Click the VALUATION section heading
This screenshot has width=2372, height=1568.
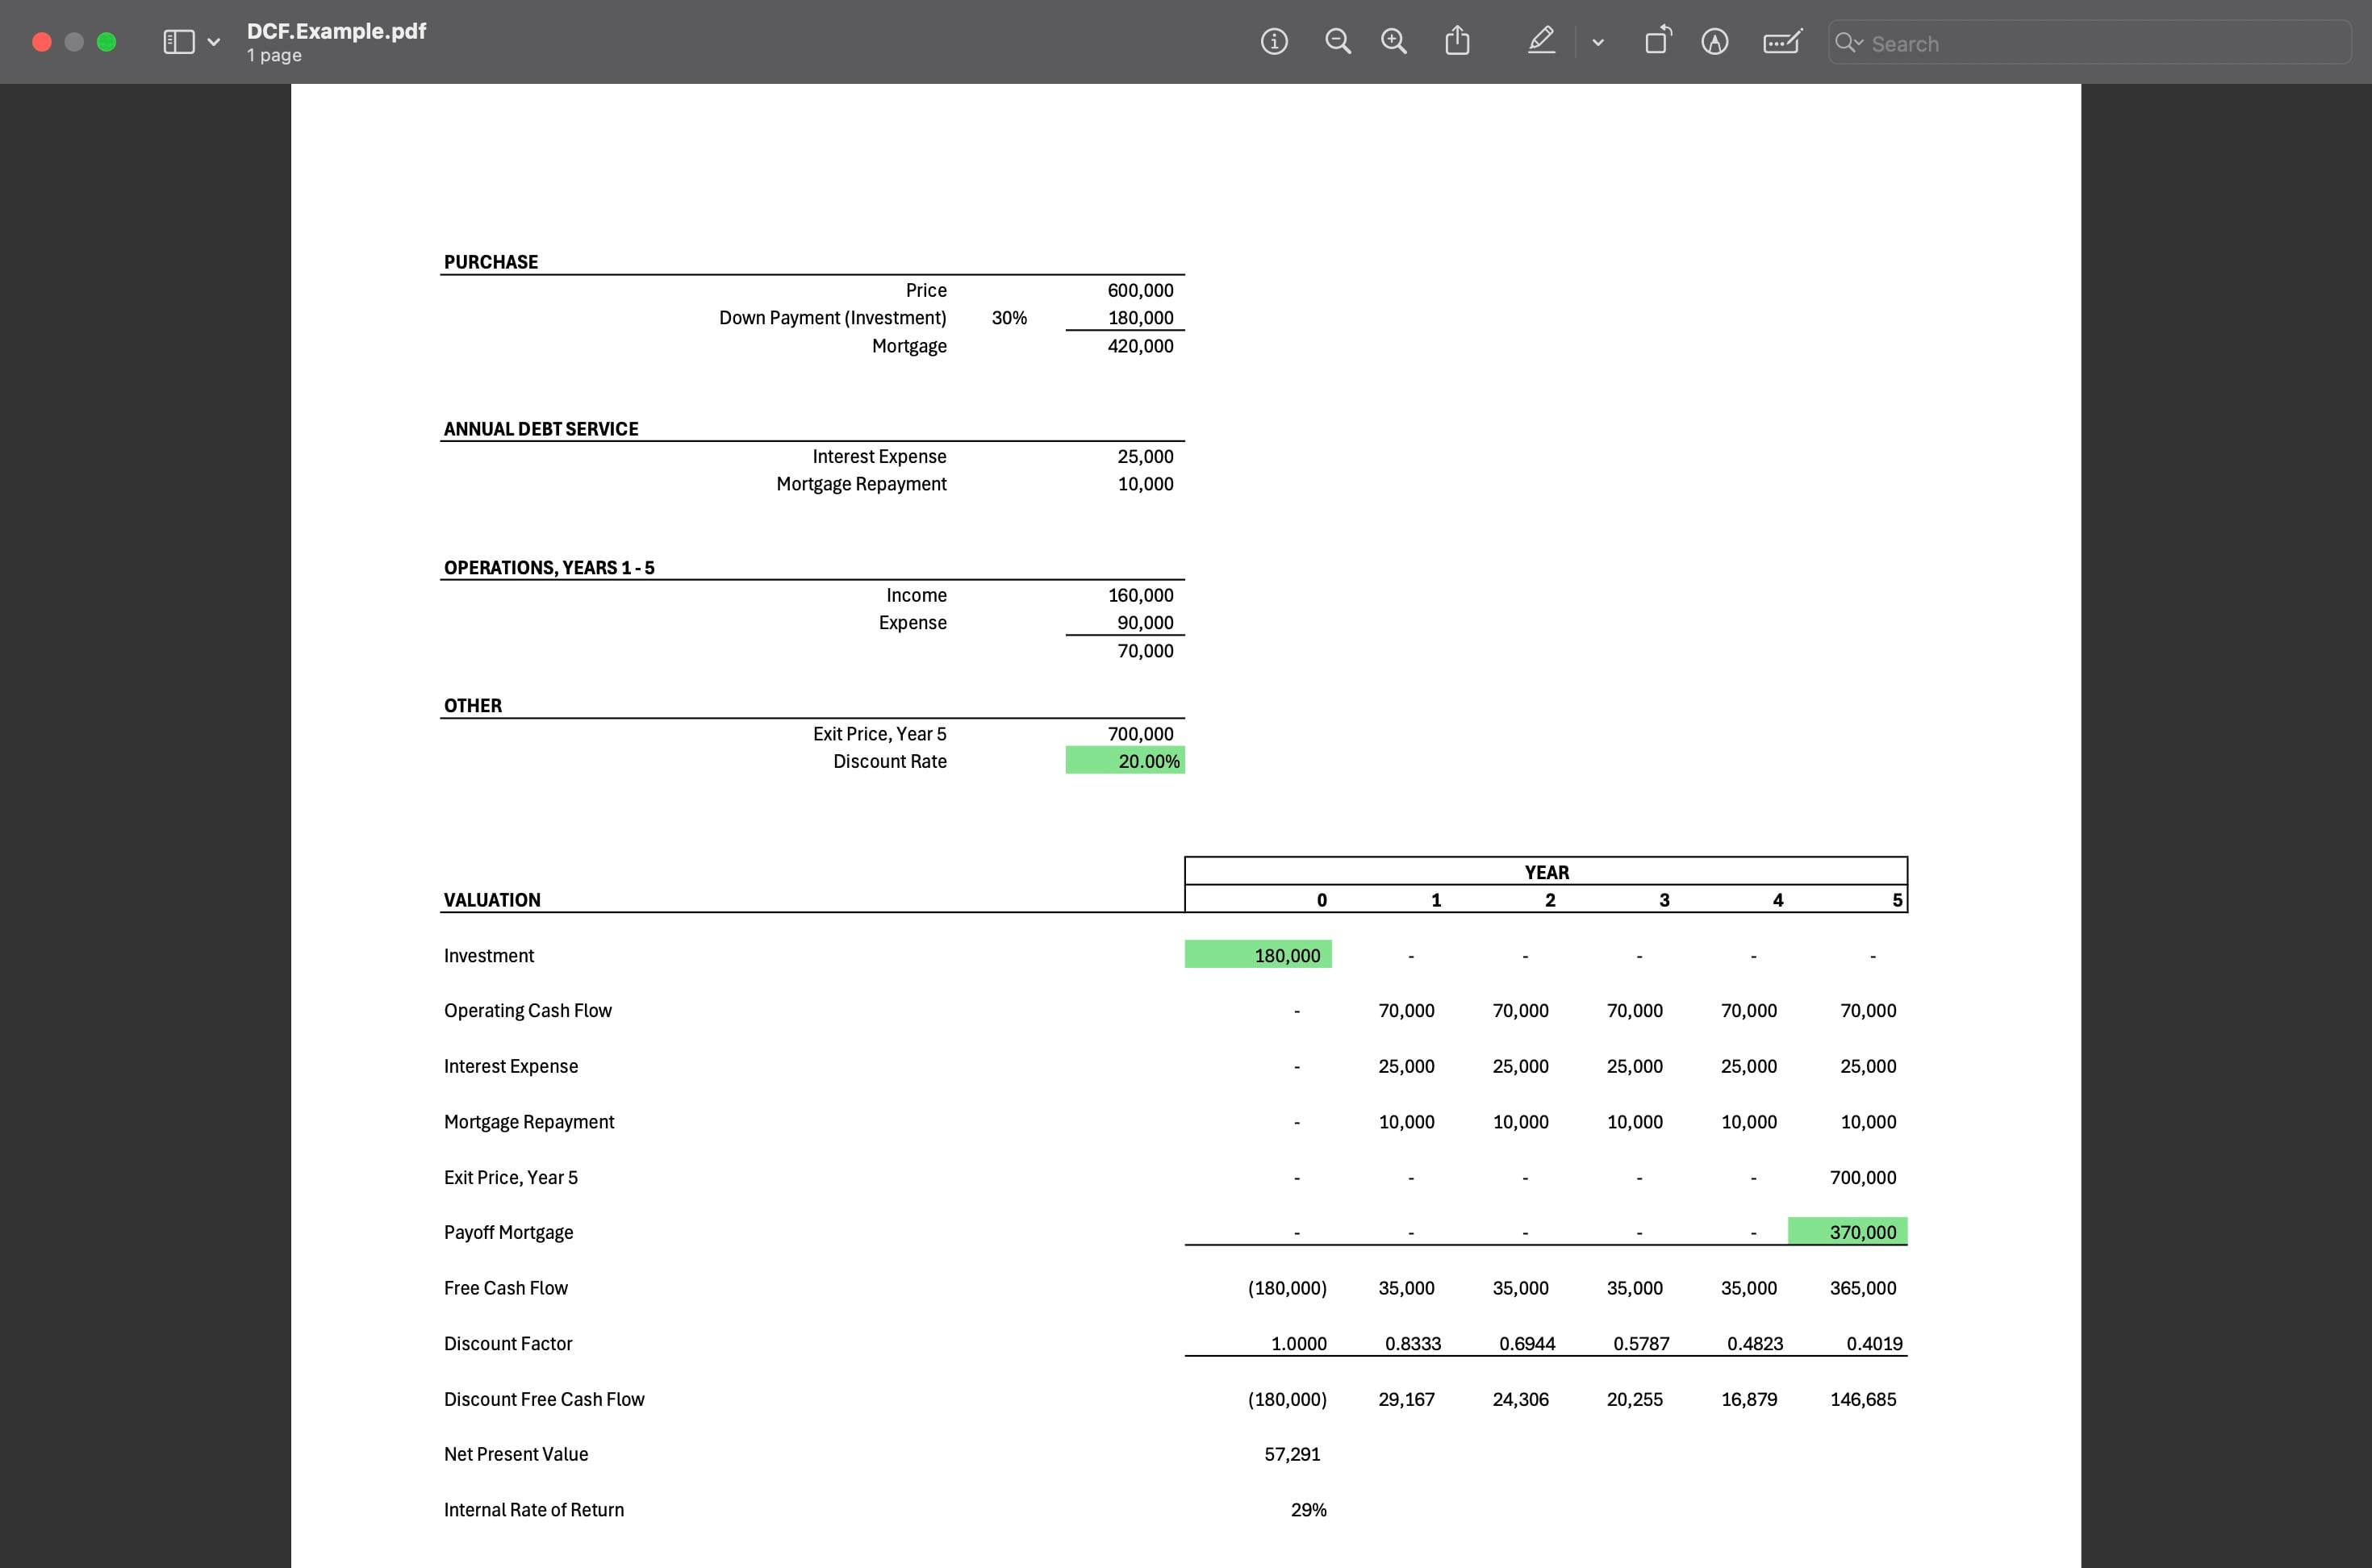492,900
